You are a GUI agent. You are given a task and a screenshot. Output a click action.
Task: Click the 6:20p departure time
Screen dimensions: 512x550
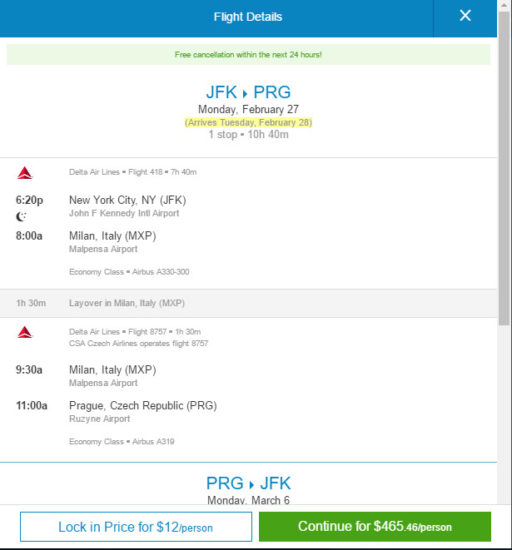[29, 200]
